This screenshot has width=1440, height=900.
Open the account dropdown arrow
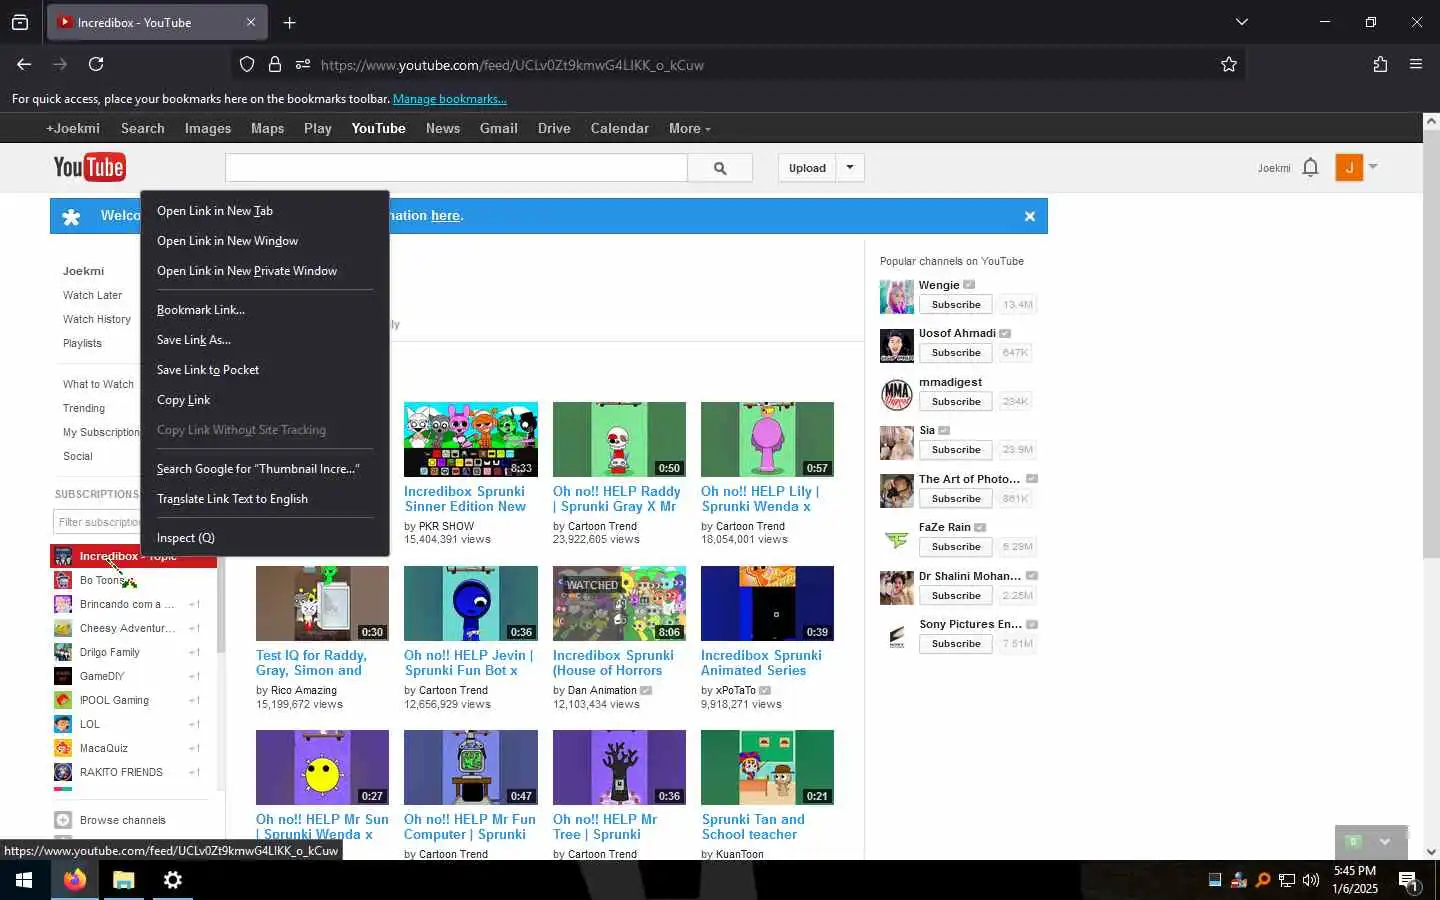point(1373,166)
